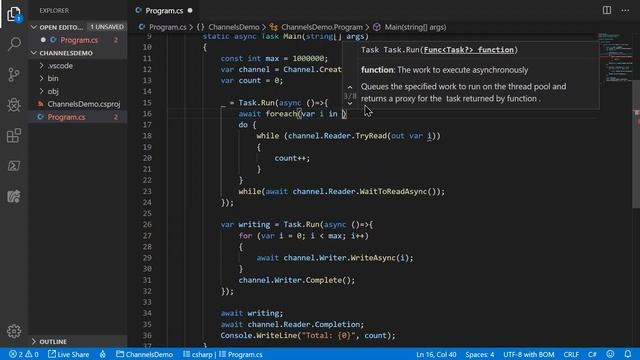Viewport: 640px width, 360px height.
Task: Click 'count++;' in the code
Action: click(x=292, y=158)
